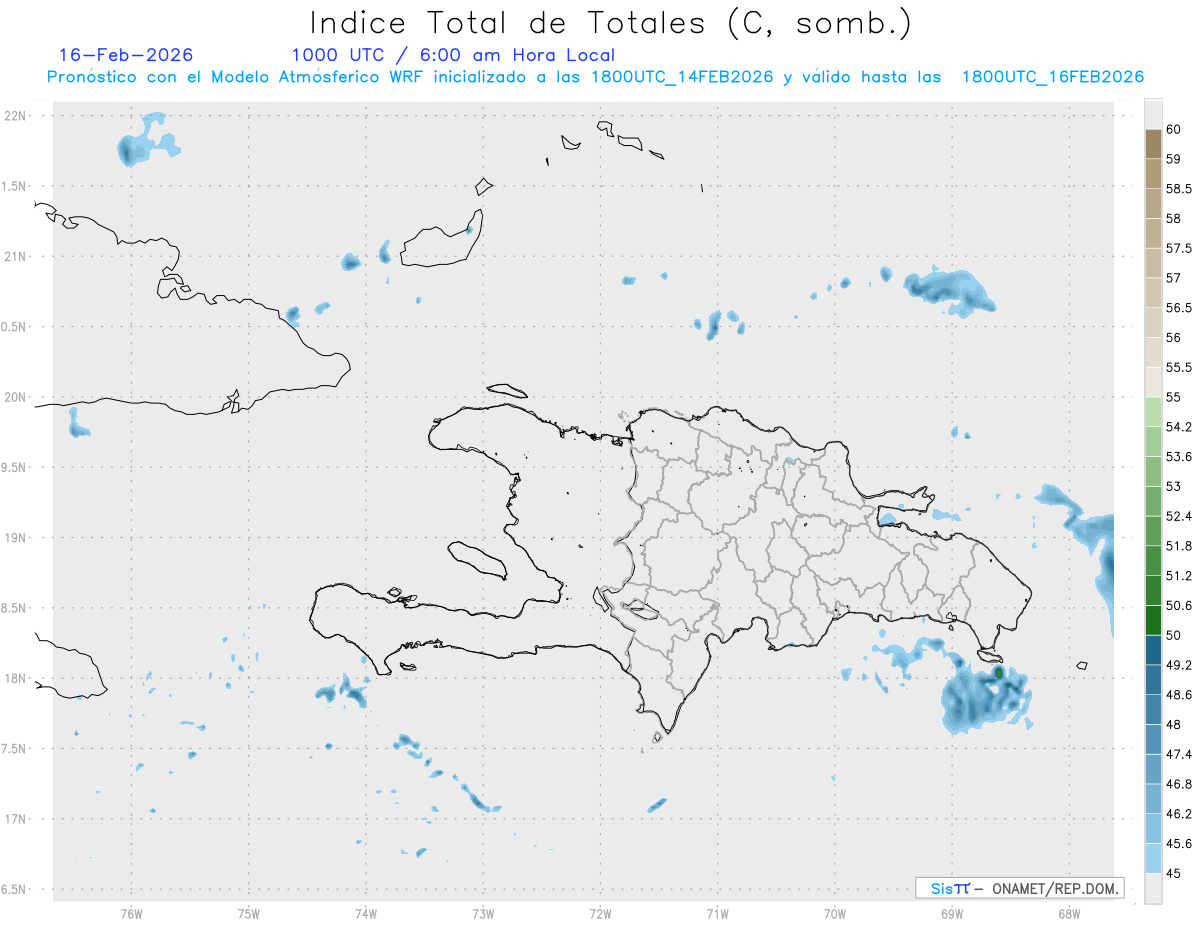Click the "57.5" colorbar value
The image size is (1200, 927).
1179,248
